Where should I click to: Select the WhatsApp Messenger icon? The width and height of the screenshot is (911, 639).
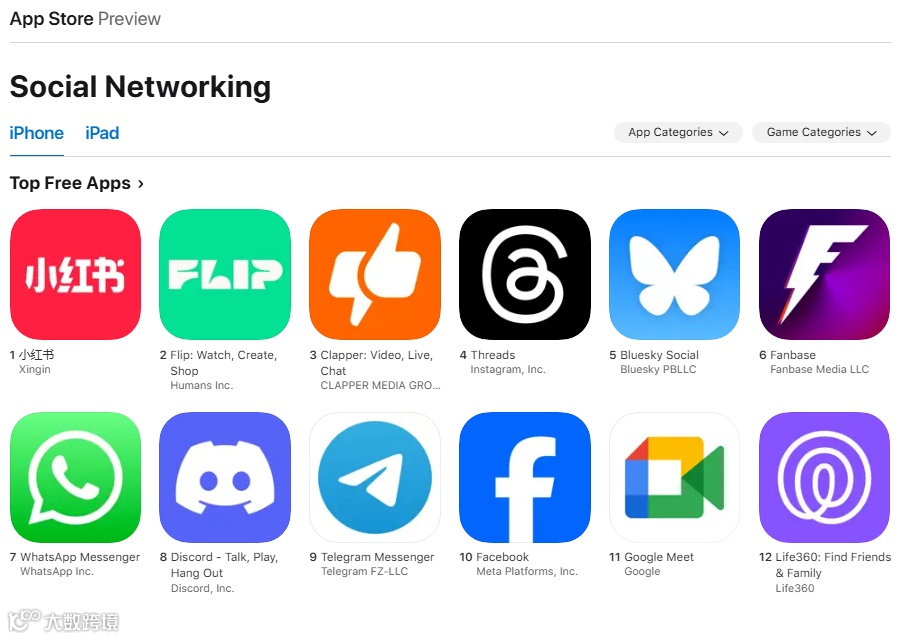tap(76, 478)
